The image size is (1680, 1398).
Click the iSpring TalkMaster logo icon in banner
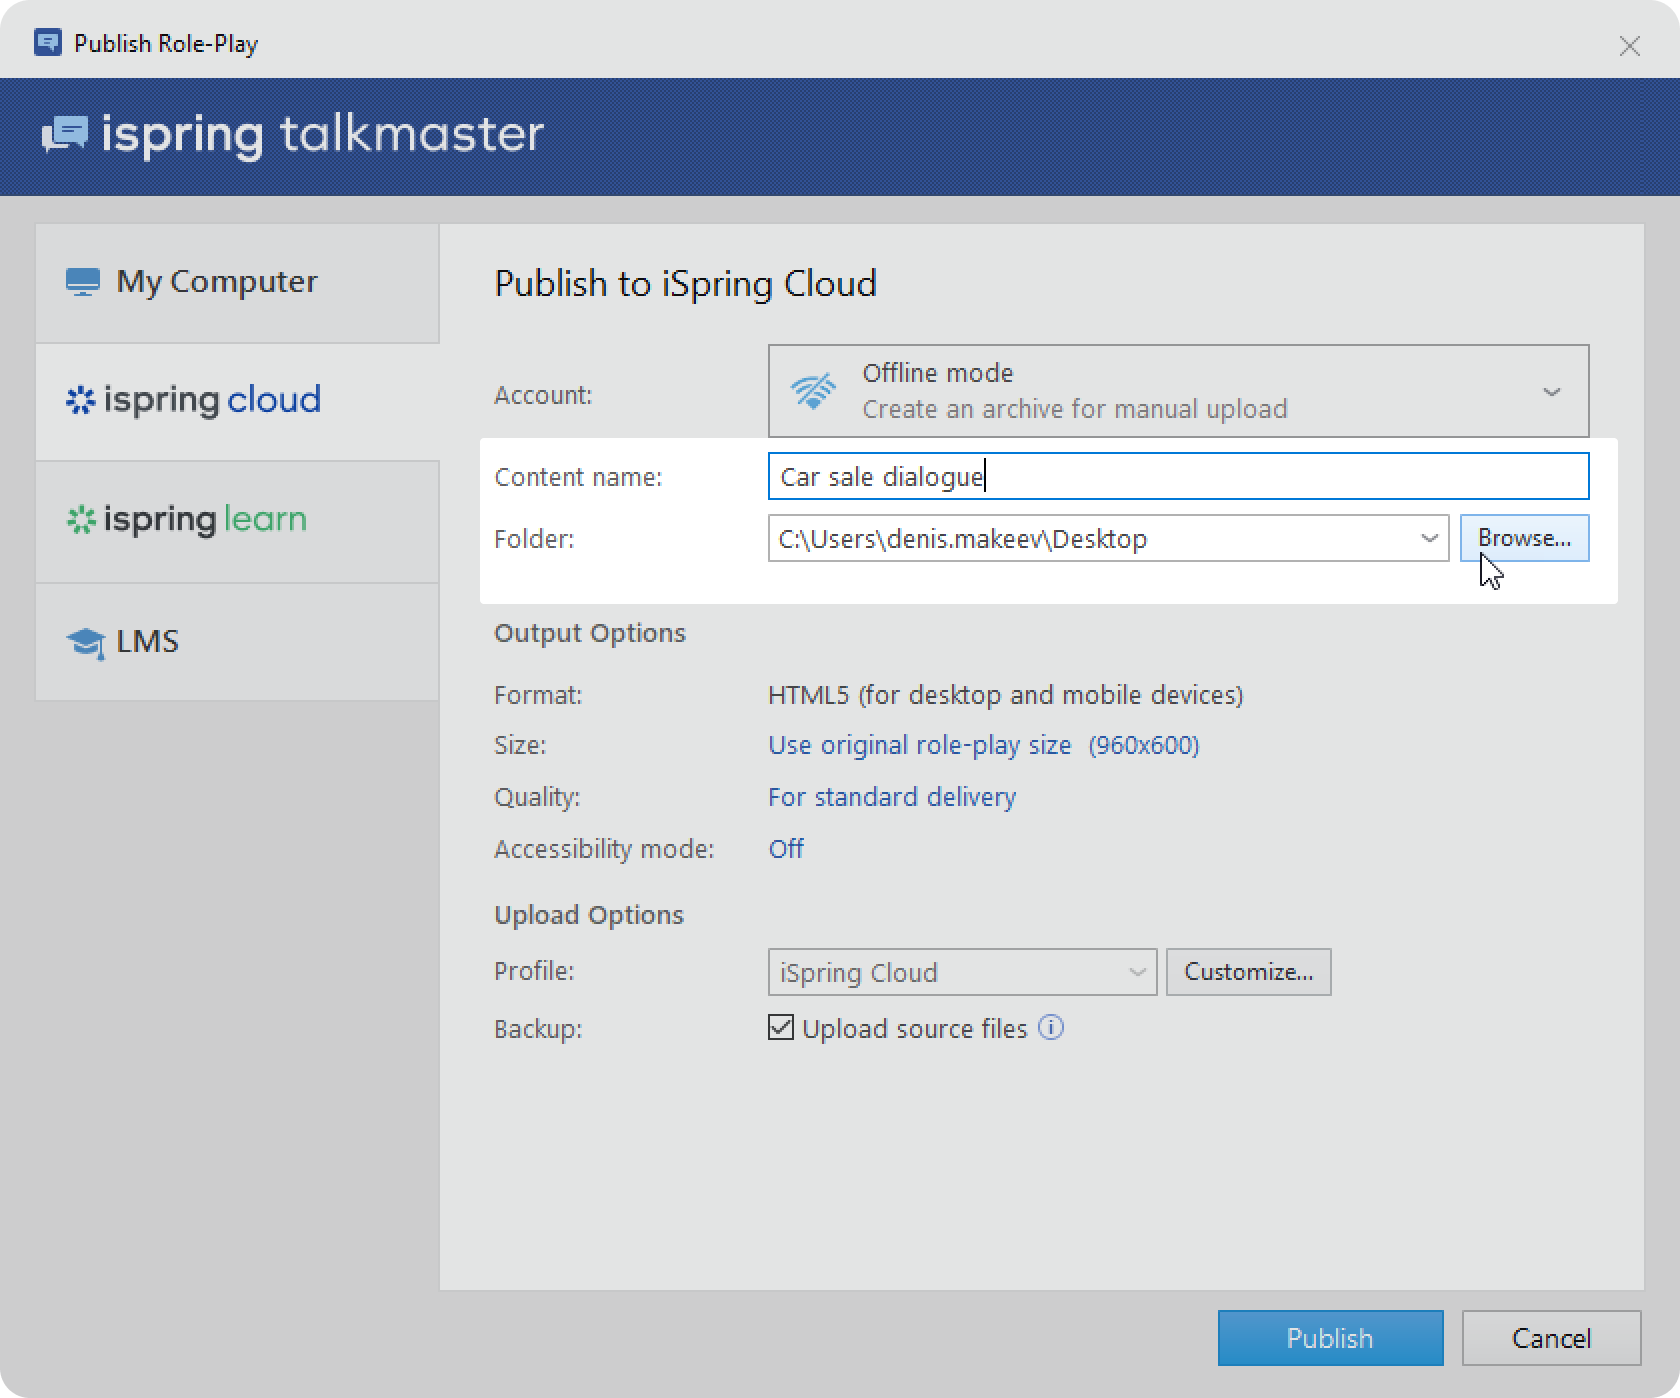65,134
